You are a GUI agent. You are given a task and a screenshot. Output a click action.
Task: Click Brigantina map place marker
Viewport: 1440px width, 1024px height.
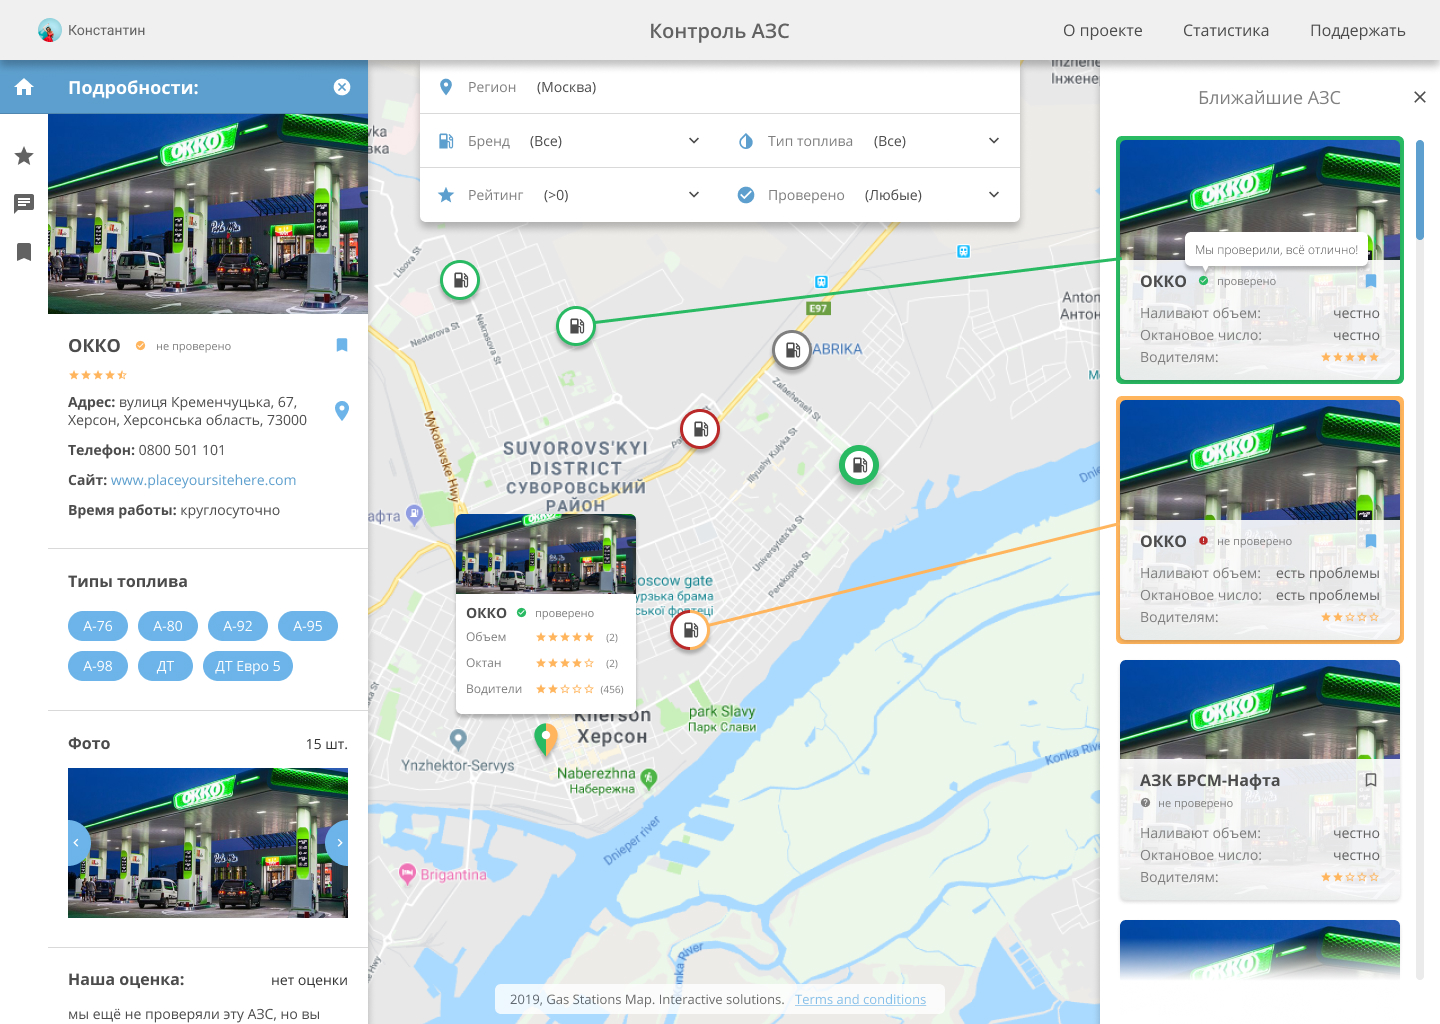(407, 874)
